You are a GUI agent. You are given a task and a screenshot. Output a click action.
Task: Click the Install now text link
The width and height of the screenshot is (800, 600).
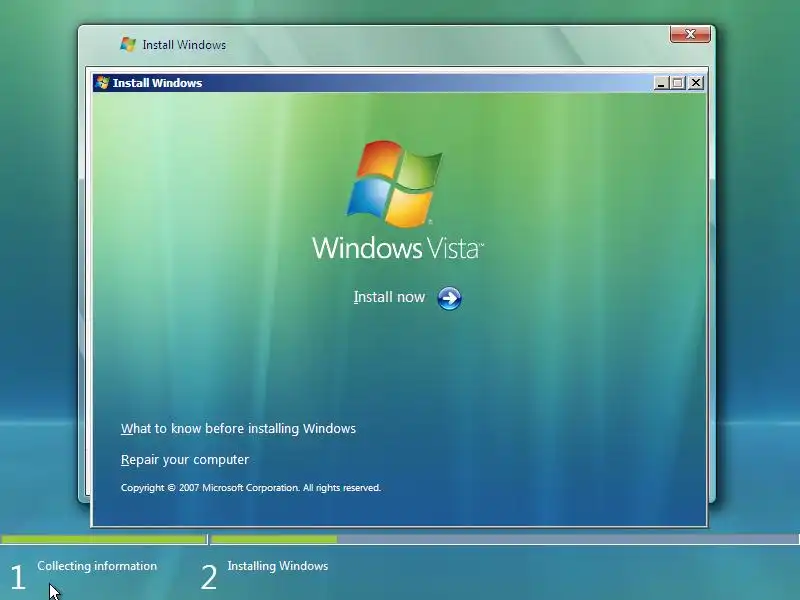[389, 297]
